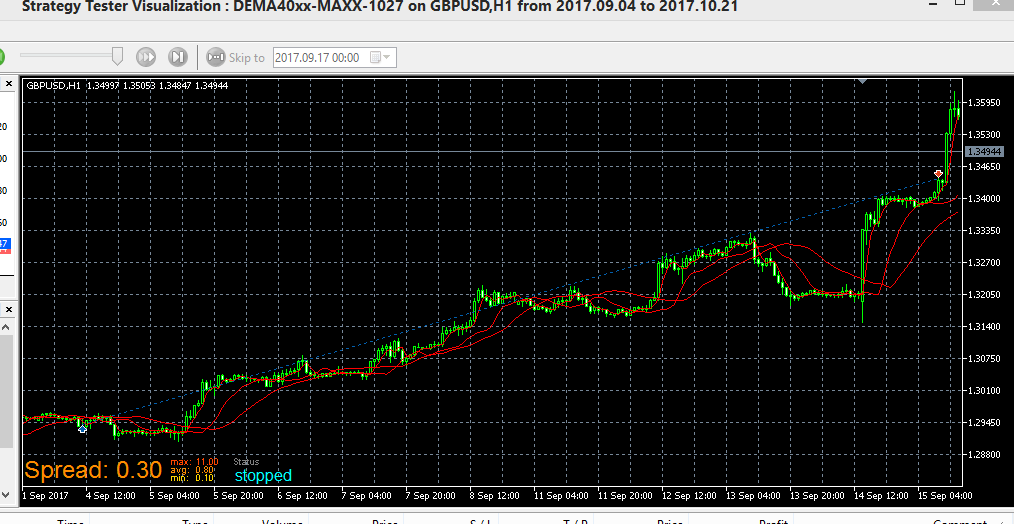Click the 1.29450 price axis label
This screenshot has width=1014, height=524.
click(984, 422)
